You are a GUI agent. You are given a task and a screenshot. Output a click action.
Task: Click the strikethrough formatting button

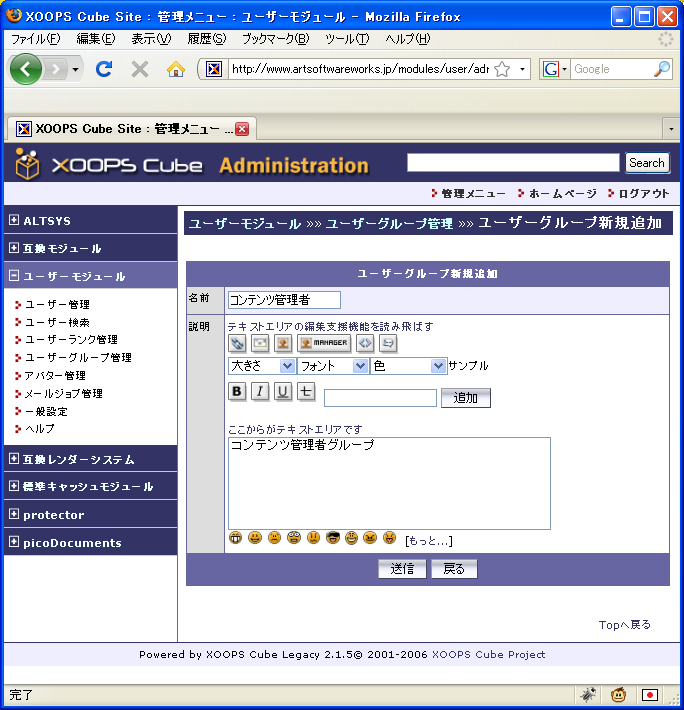click(x=306, y=391)
